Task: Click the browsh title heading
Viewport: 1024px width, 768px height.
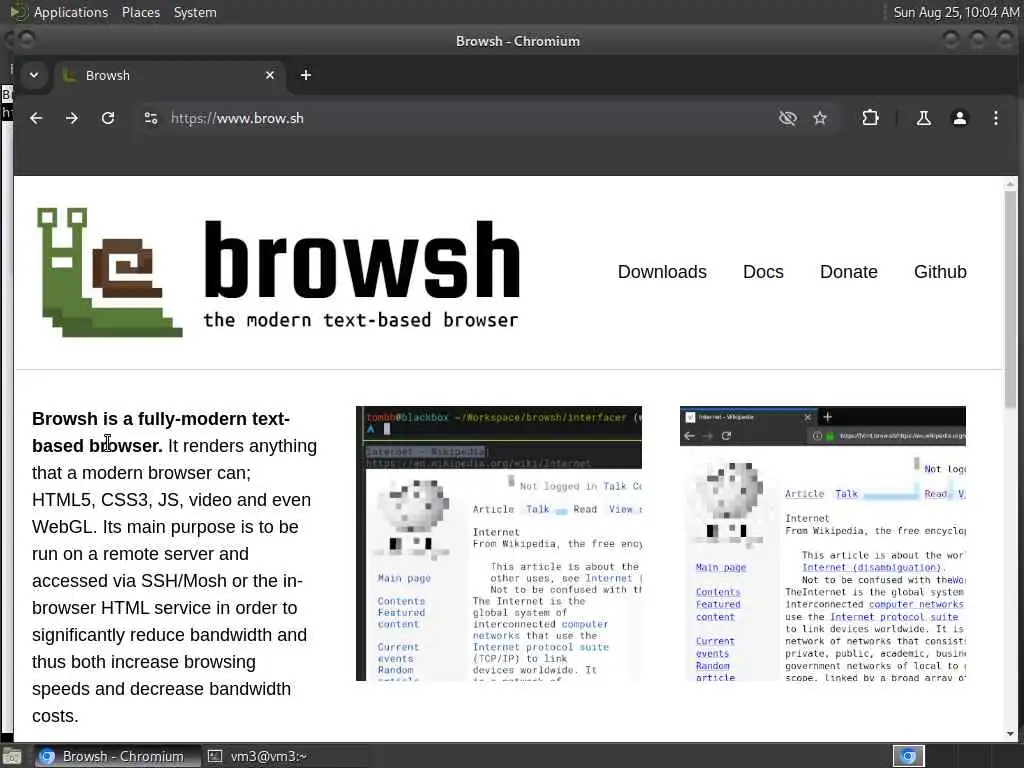Action: 362,259
